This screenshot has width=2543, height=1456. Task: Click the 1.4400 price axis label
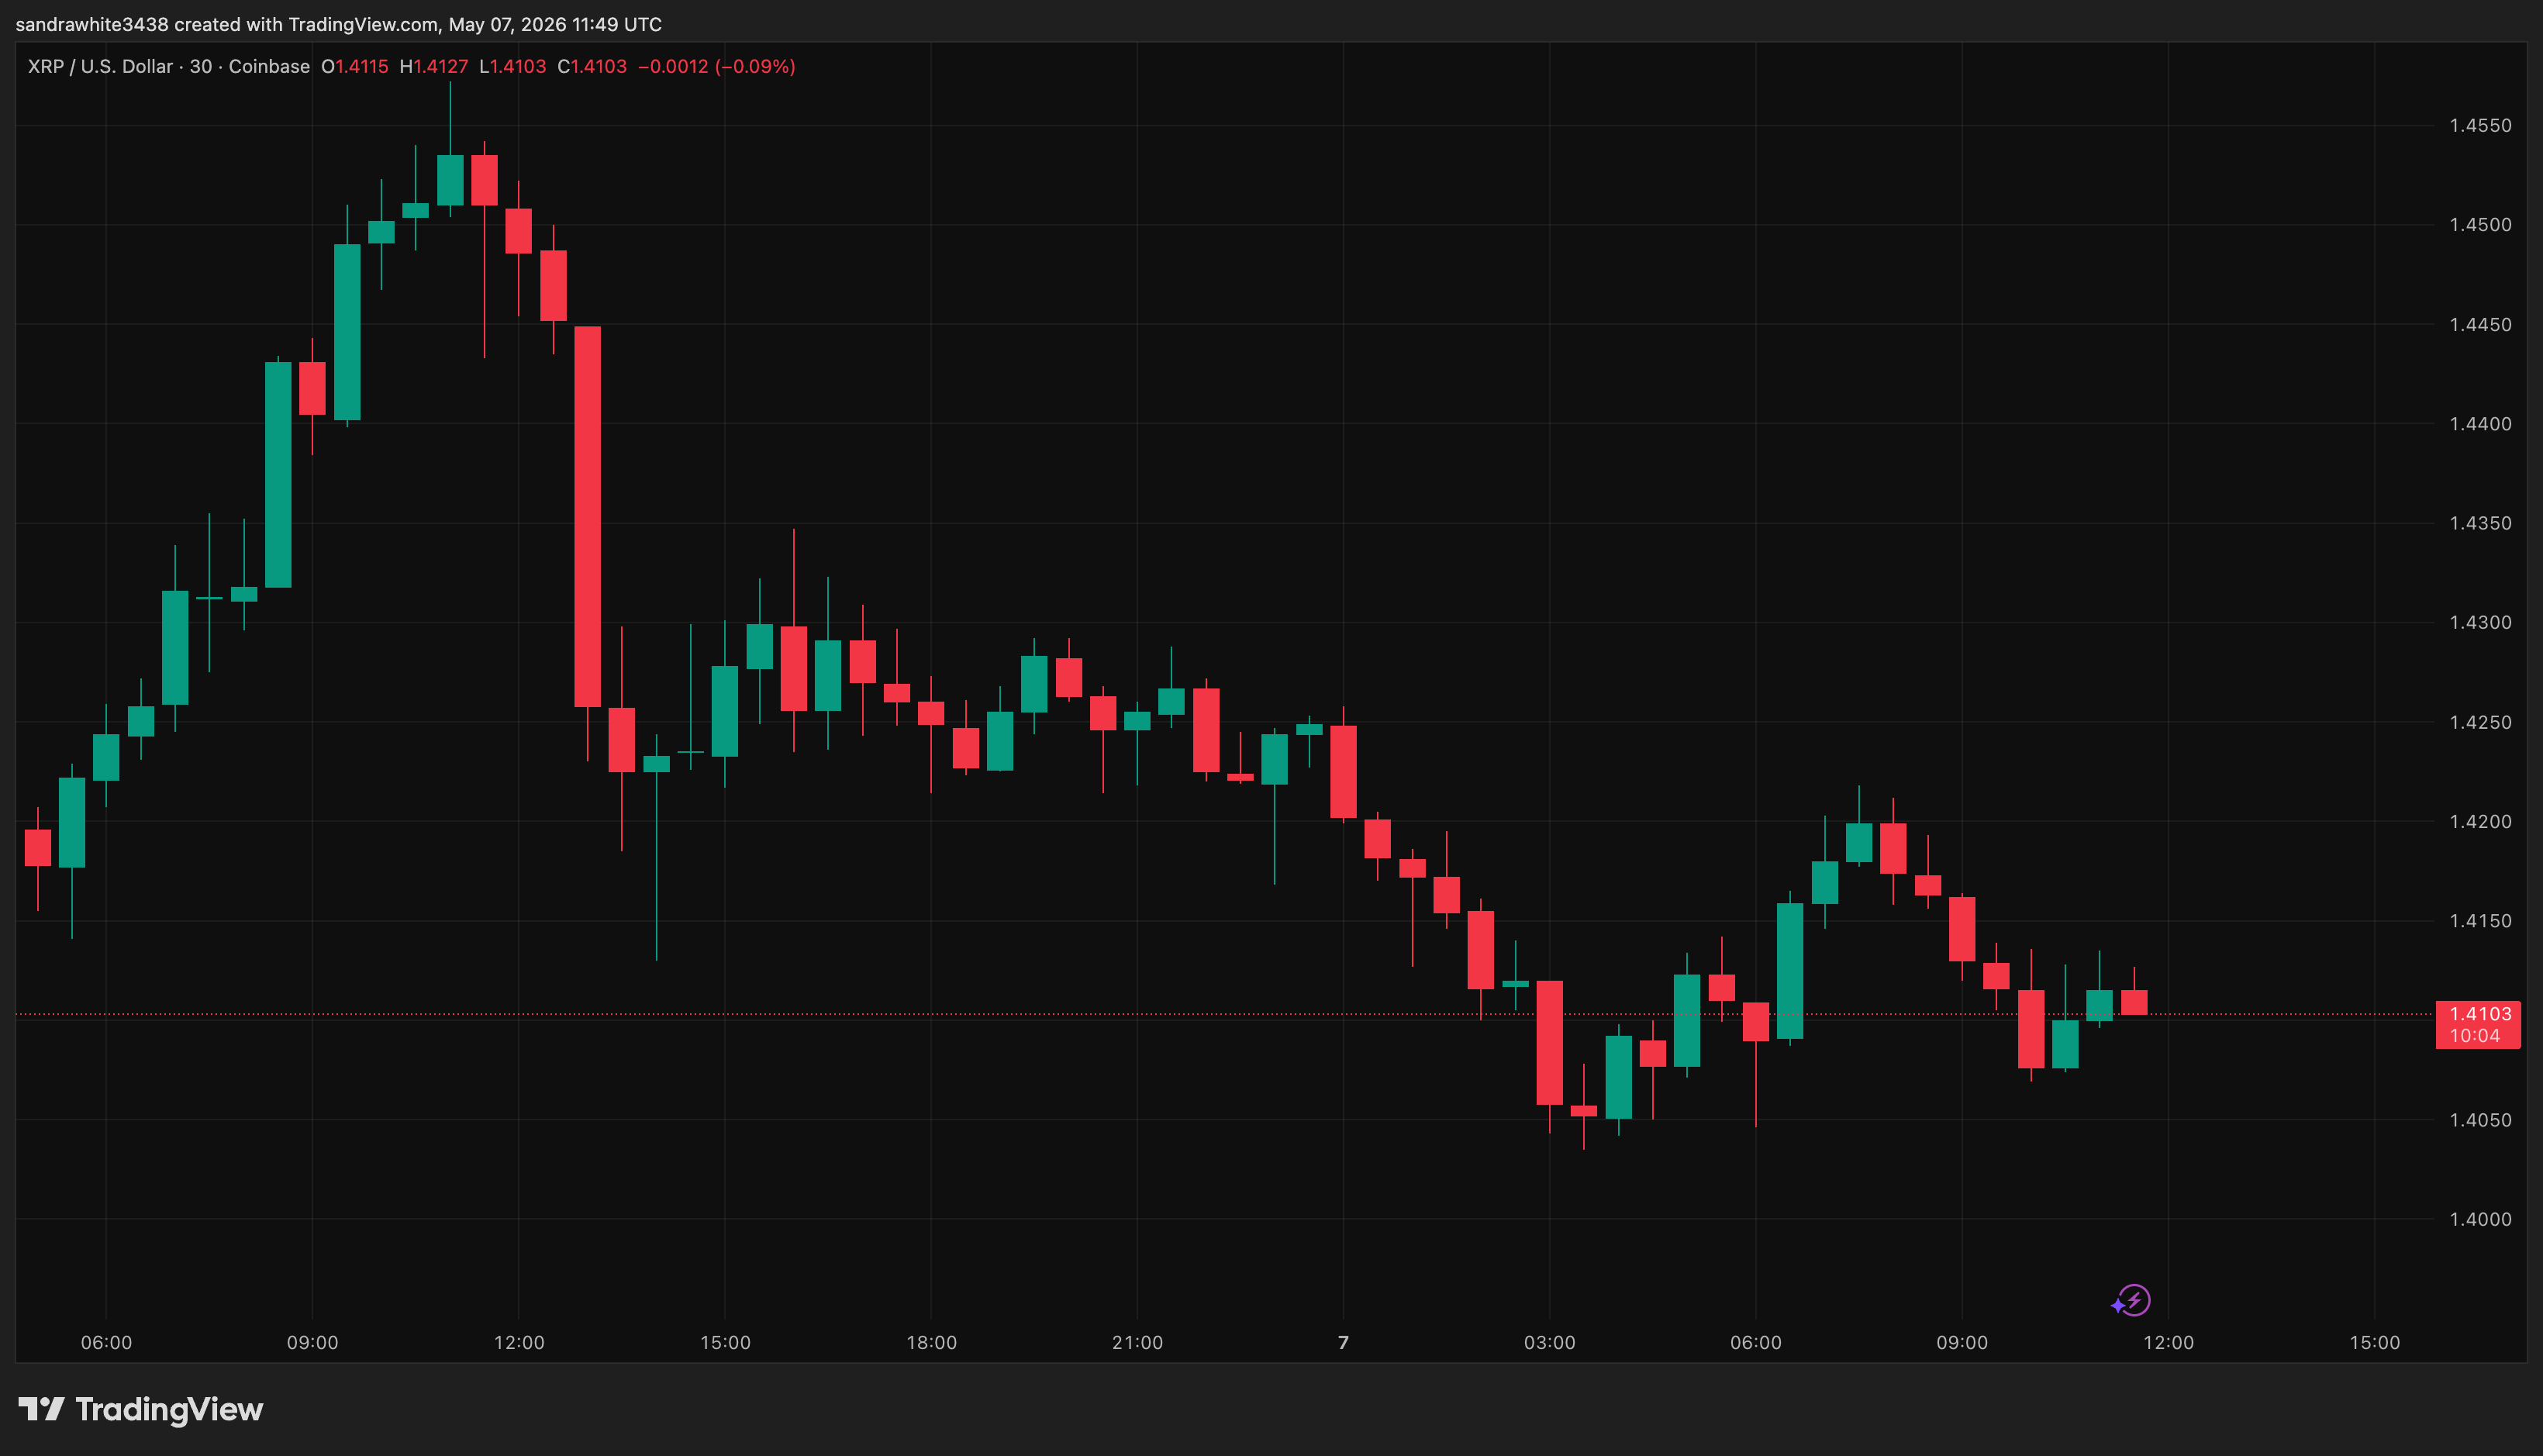[x=2480, y=424]
